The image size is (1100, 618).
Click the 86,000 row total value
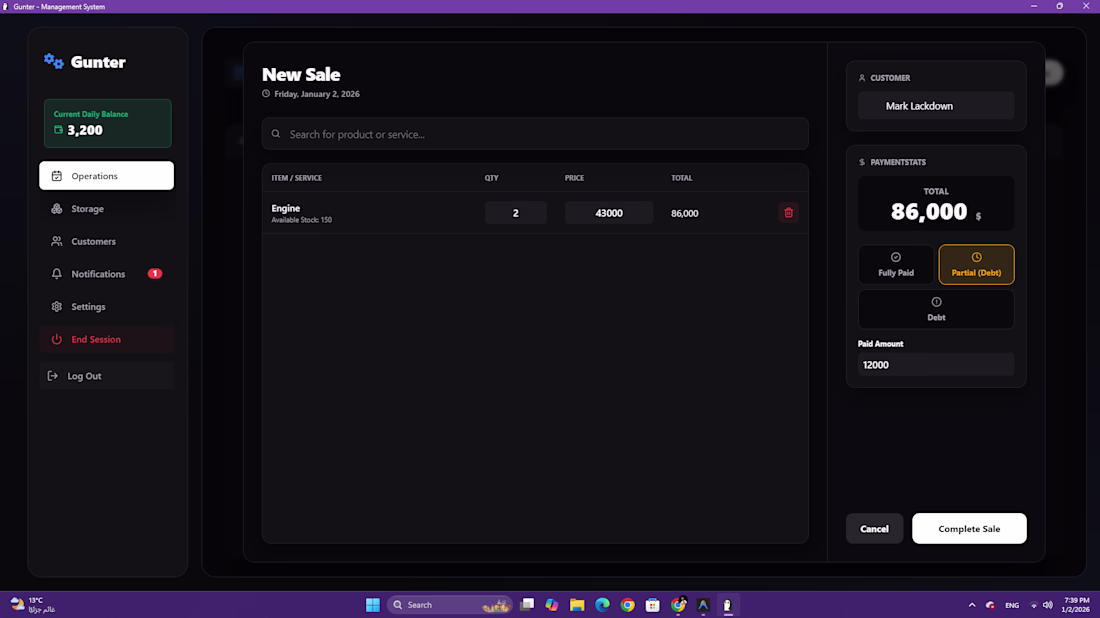[685, 213]
